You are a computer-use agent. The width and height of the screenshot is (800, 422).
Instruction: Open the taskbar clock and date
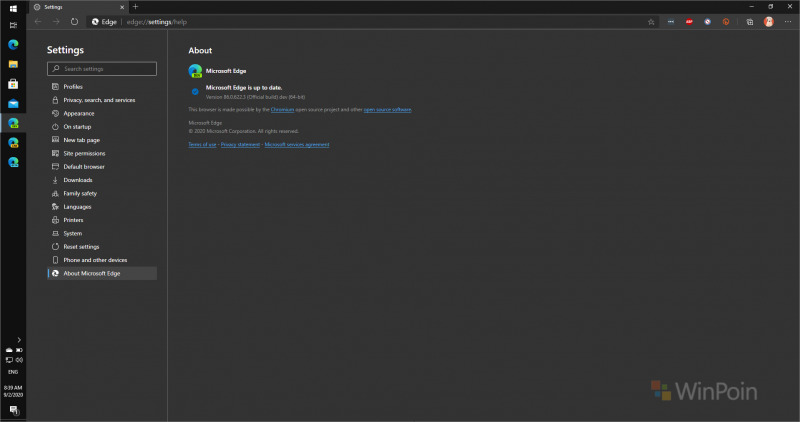[x=13, y=391]
